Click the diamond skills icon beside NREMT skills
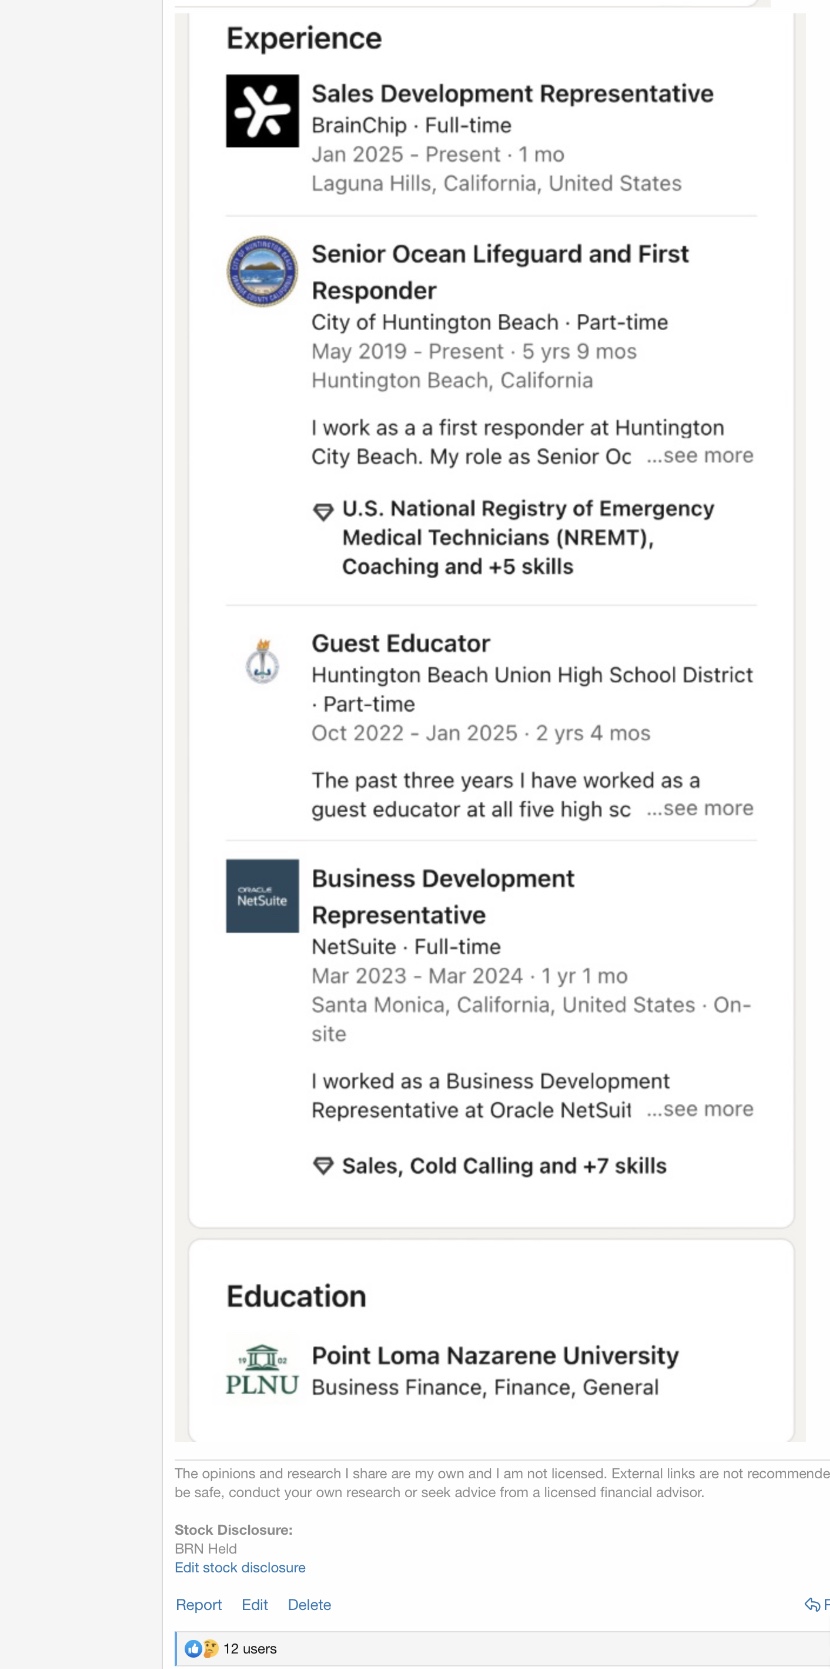Image resolution: width=830 pixels, height=1669 pixels. click(323, 512)
